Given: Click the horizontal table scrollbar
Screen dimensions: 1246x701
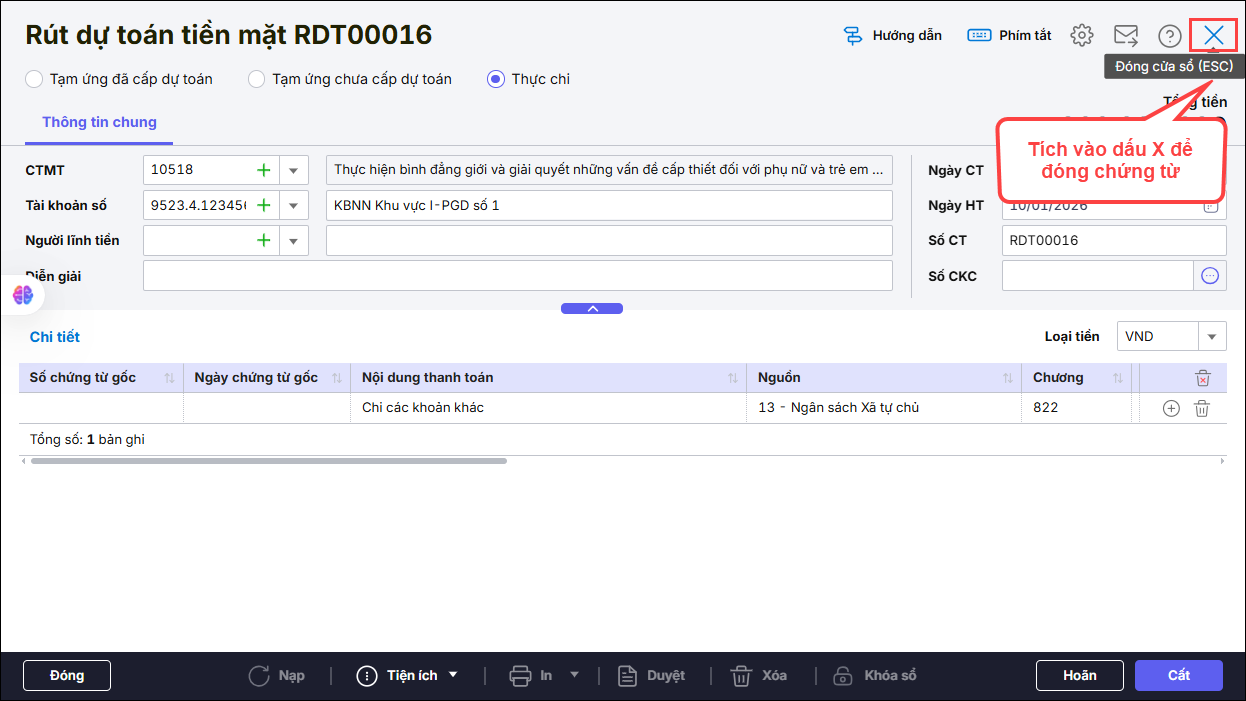Looking at the screenshot, I should tap(268, 461).
